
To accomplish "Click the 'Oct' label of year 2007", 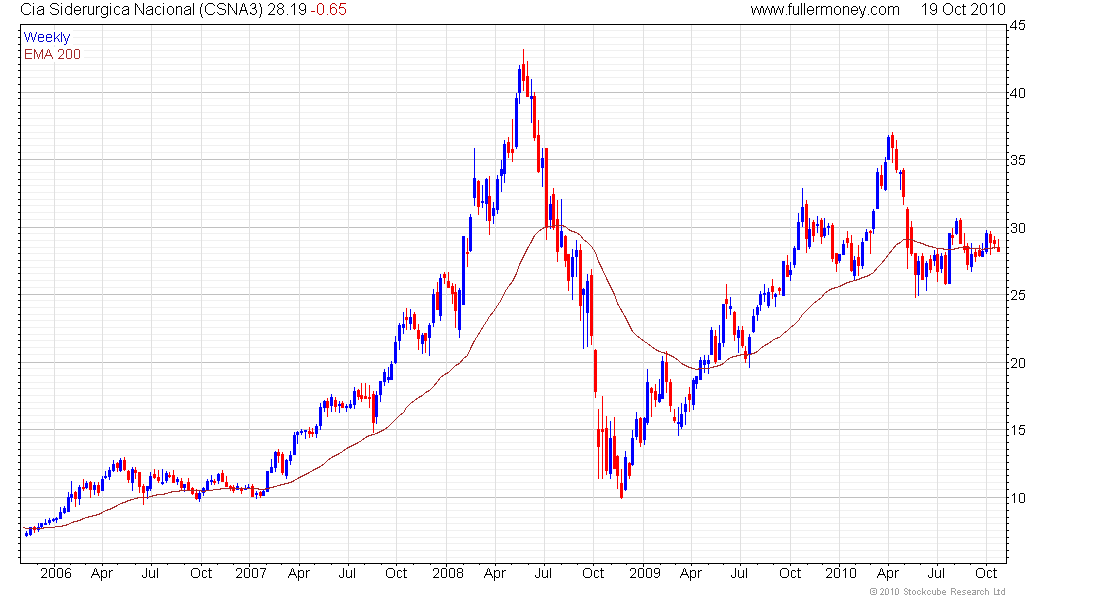I will pos(396,573).
